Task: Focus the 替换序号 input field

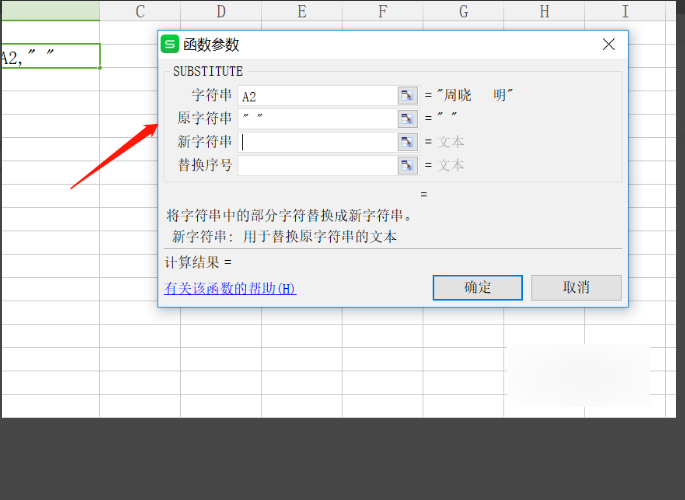Action: pos(318,166)
